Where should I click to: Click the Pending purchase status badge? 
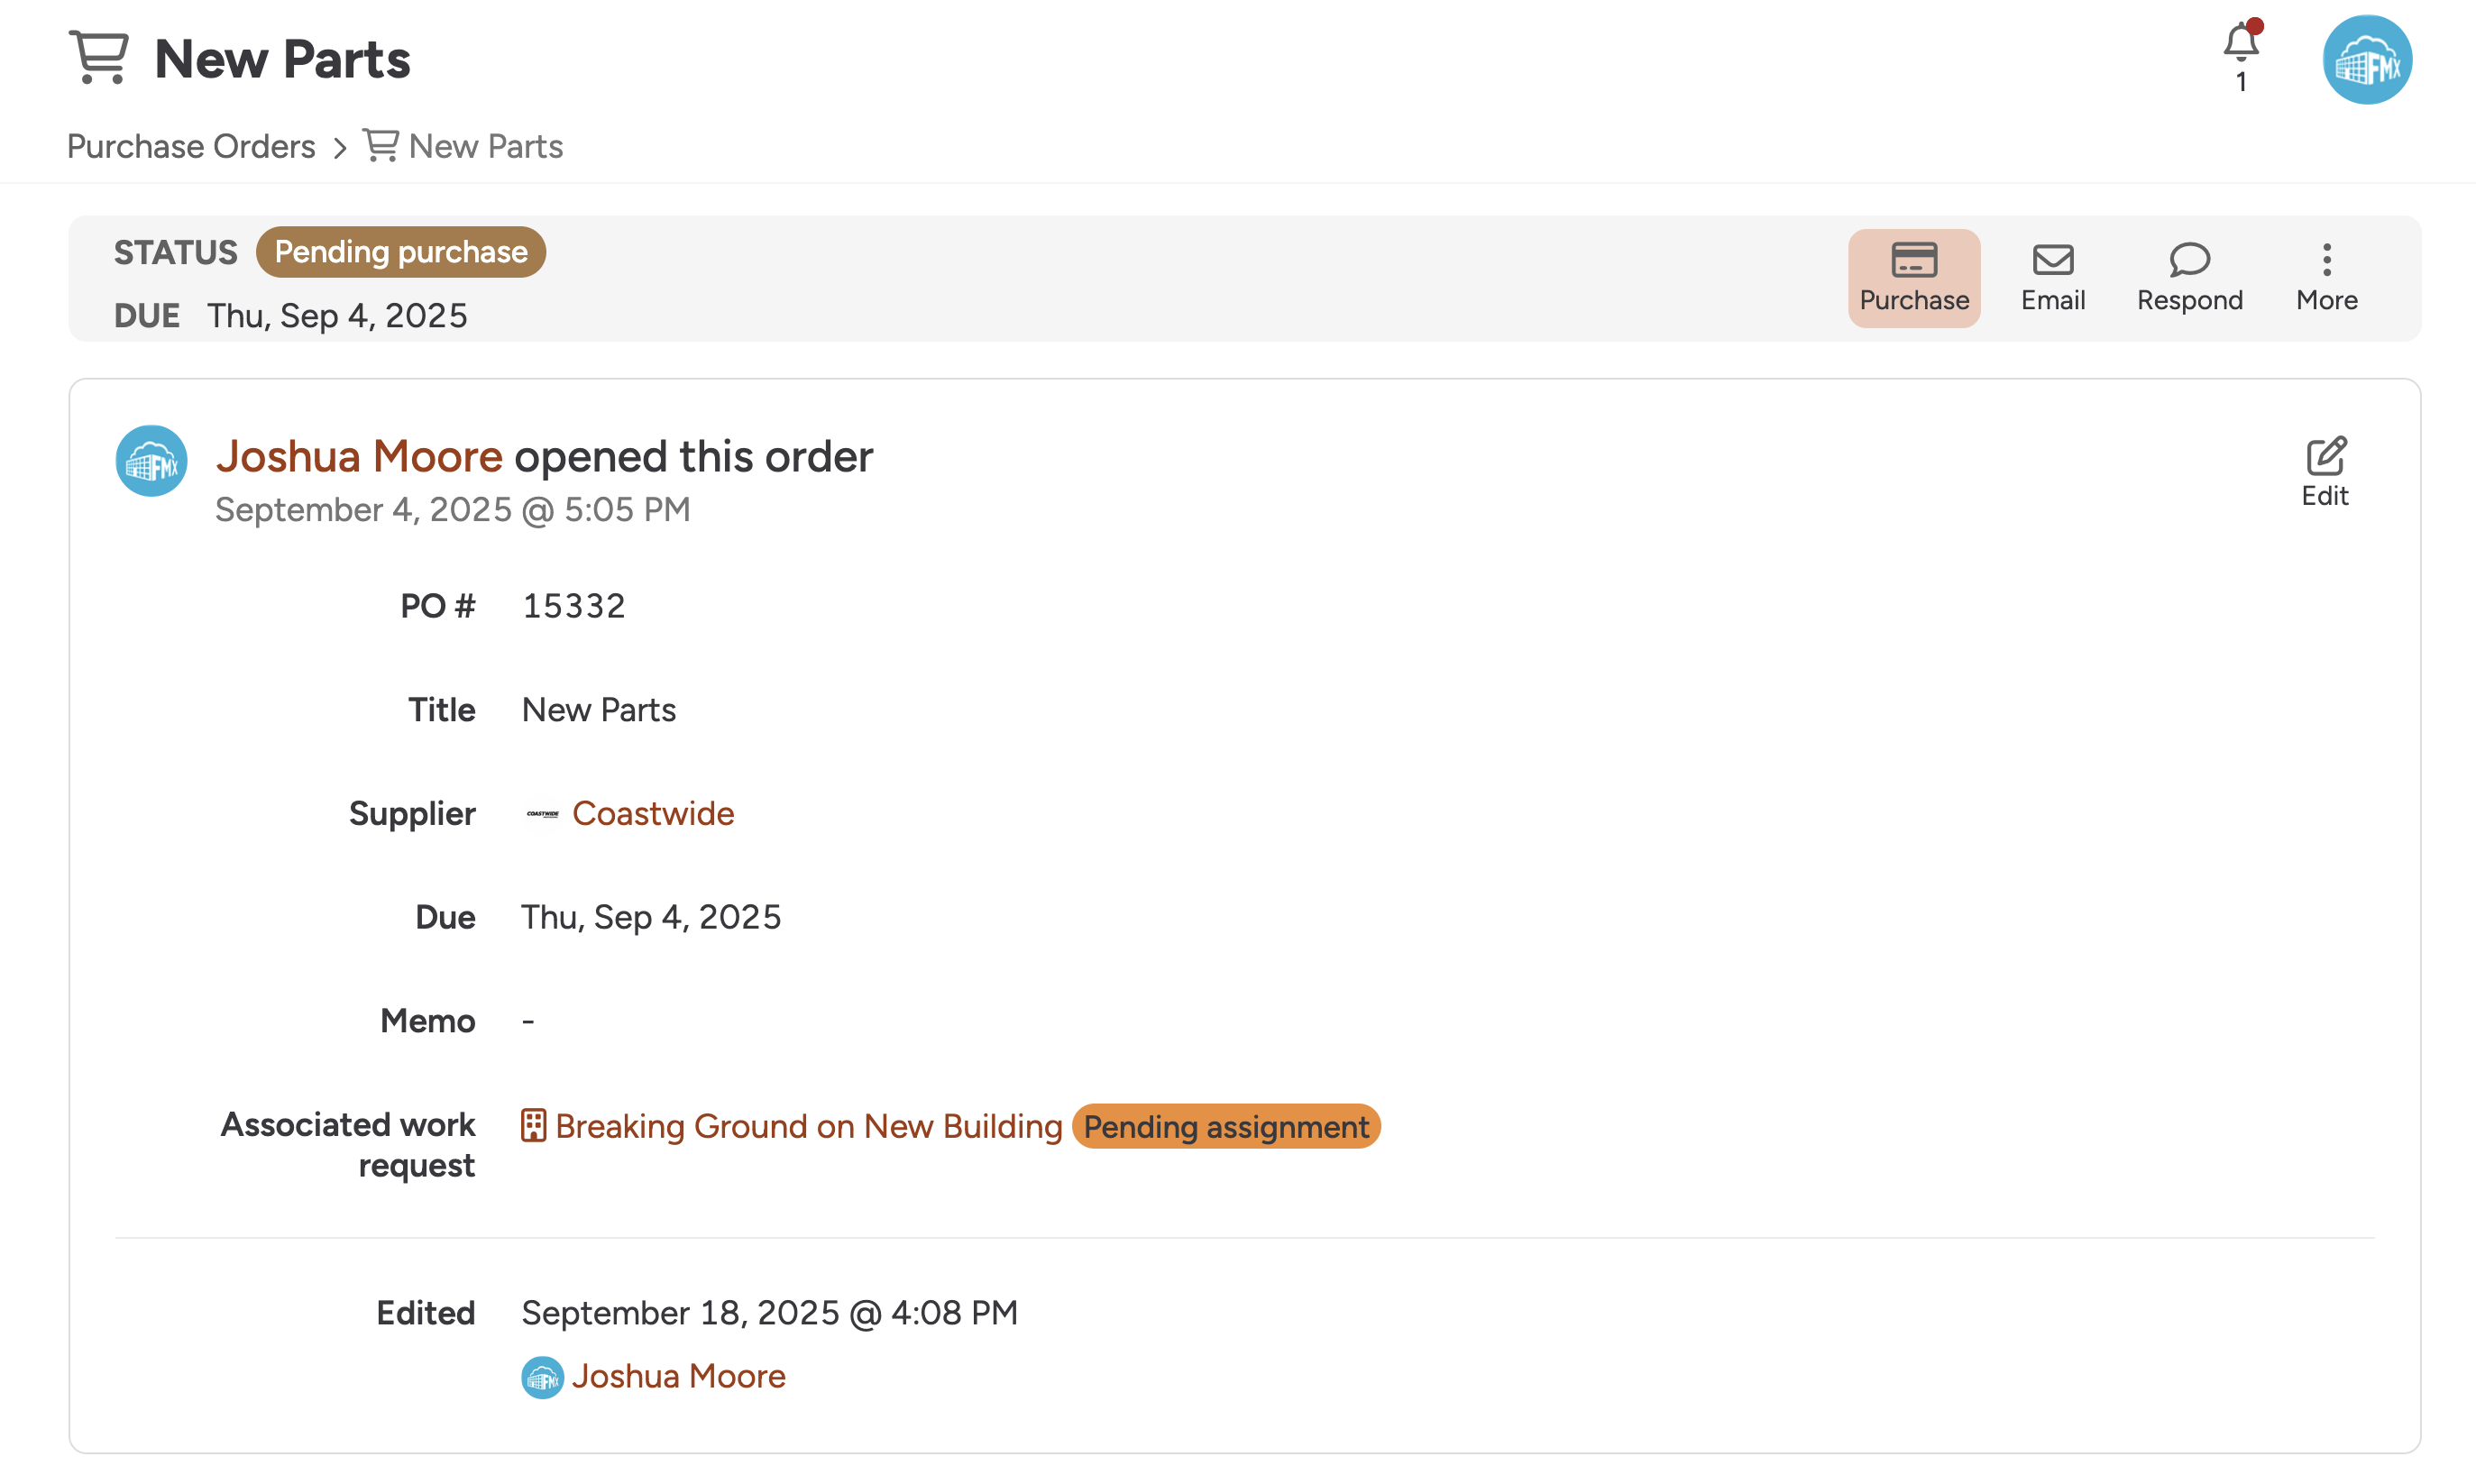[400, 252]
